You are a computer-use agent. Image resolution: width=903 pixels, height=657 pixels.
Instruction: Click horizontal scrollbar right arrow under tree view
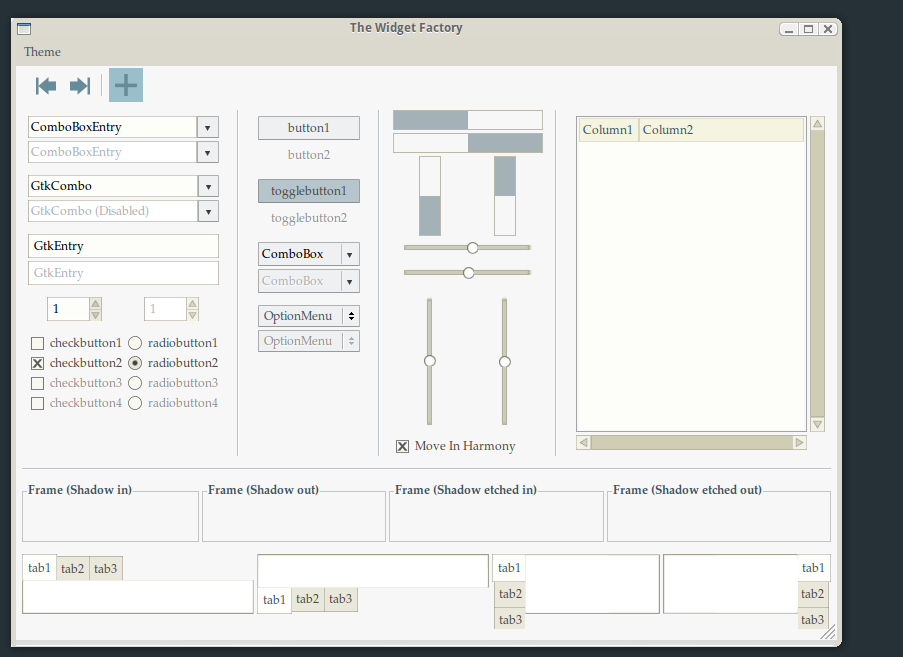click(x=799, y=442)
